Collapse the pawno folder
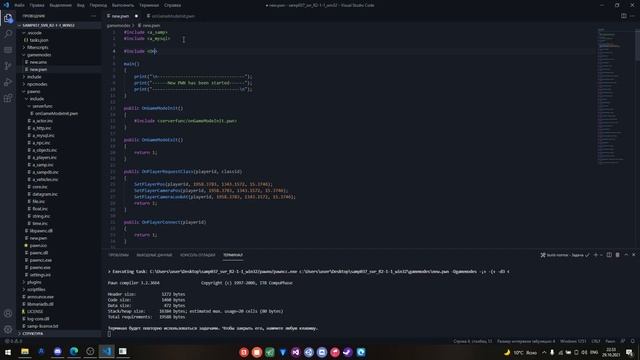This screenshot has height=360, width=640. (x=59, y=91)
